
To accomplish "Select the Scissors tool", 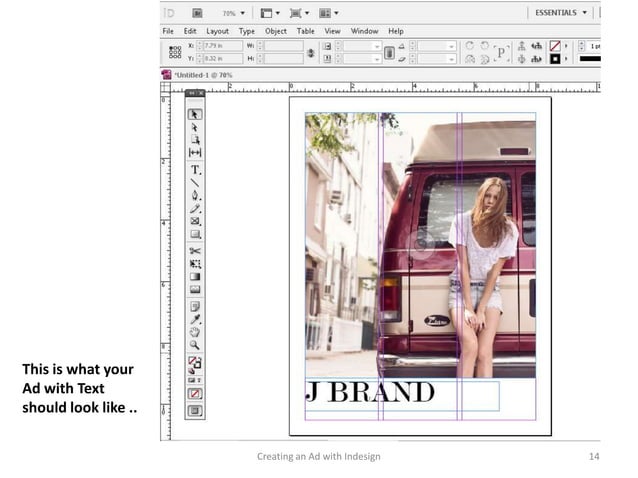I will (x=195, y=251).
